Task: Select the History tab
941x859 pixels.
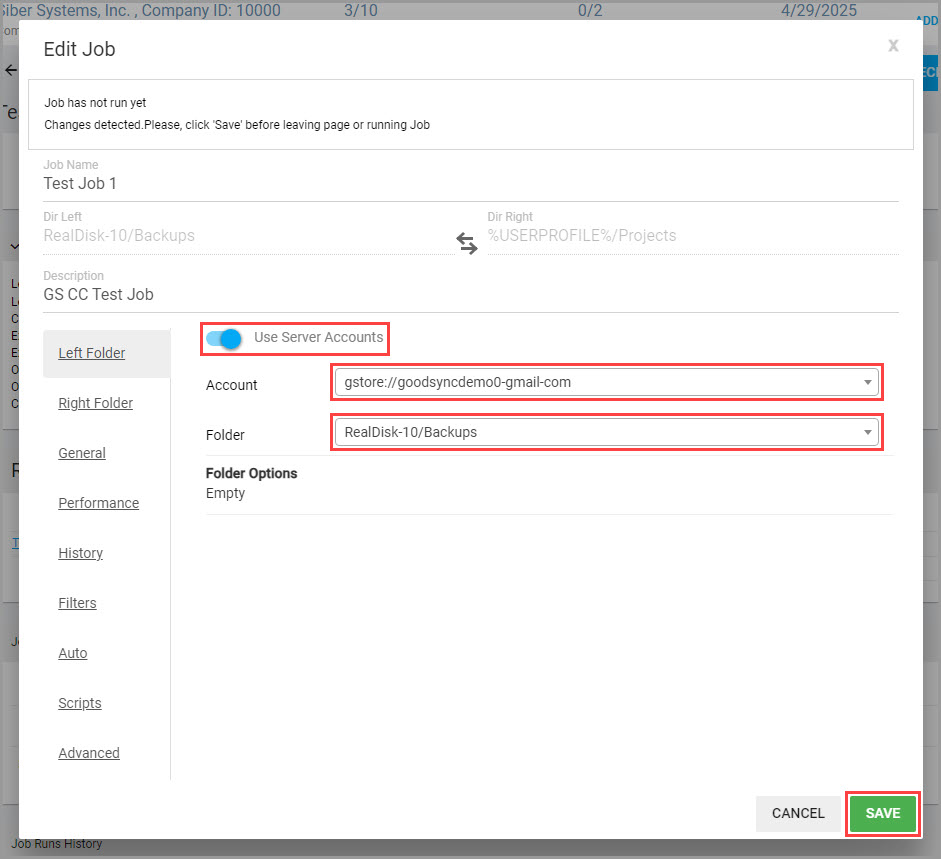Action: click(x=81, y=553)
